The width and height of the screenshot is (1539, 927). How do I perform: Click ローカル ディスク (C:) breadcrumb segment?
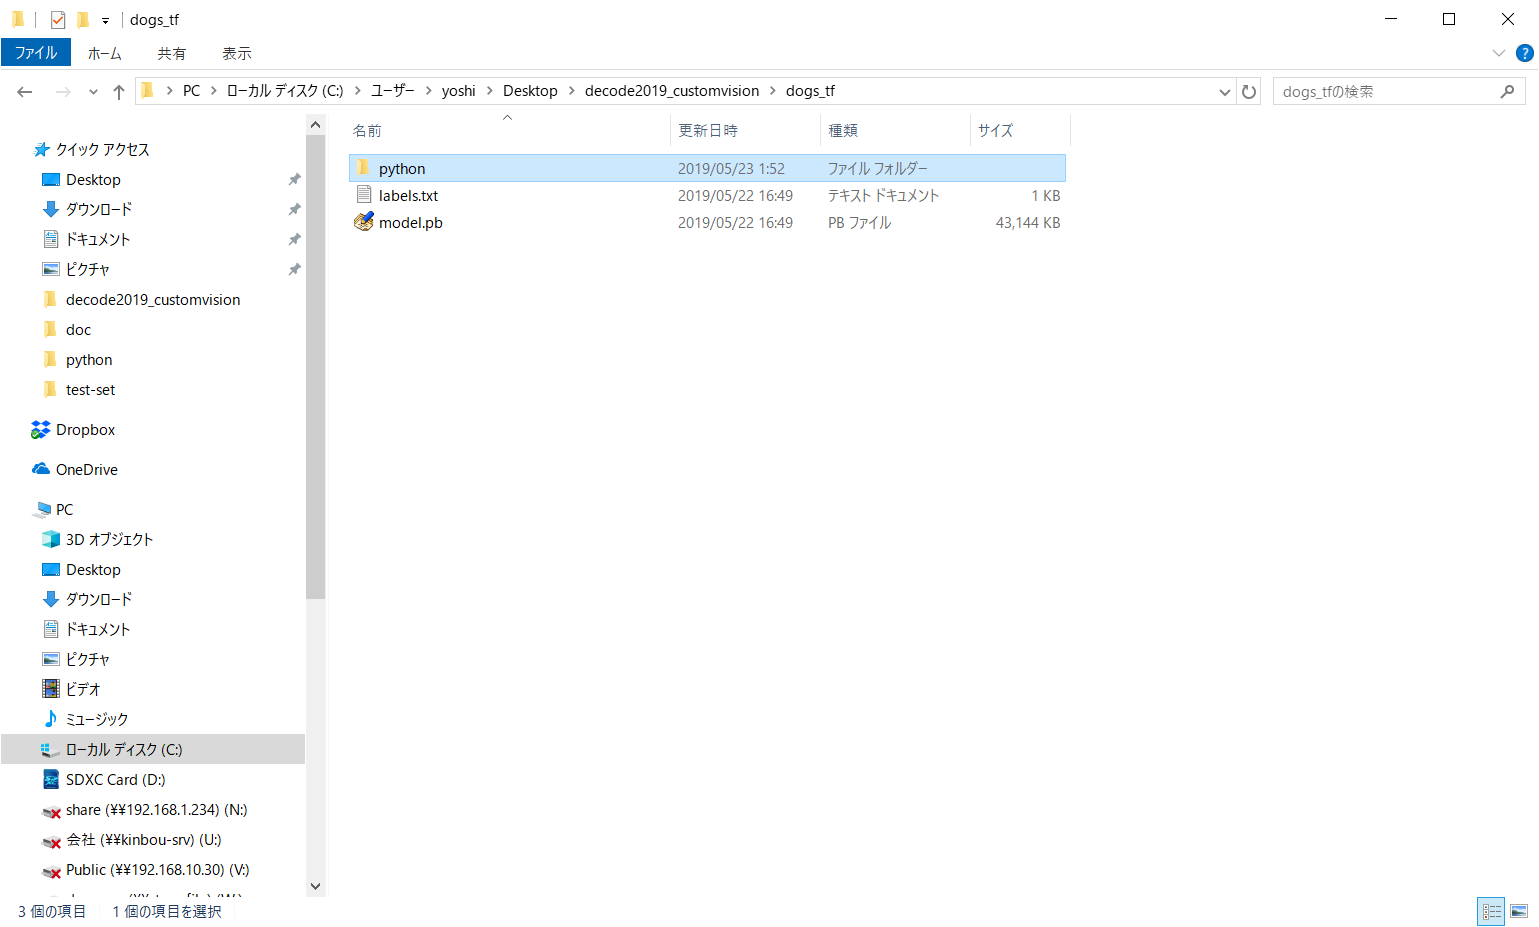[x=285, y=91]
